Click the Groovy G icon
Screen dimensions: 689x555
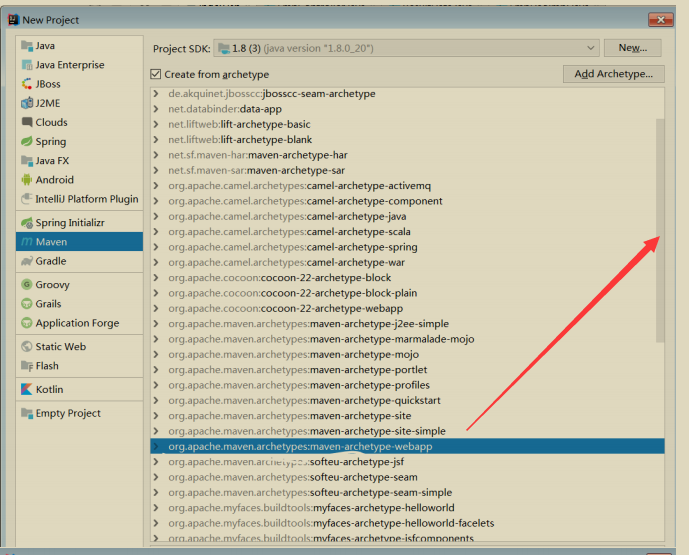pos(27,285)
